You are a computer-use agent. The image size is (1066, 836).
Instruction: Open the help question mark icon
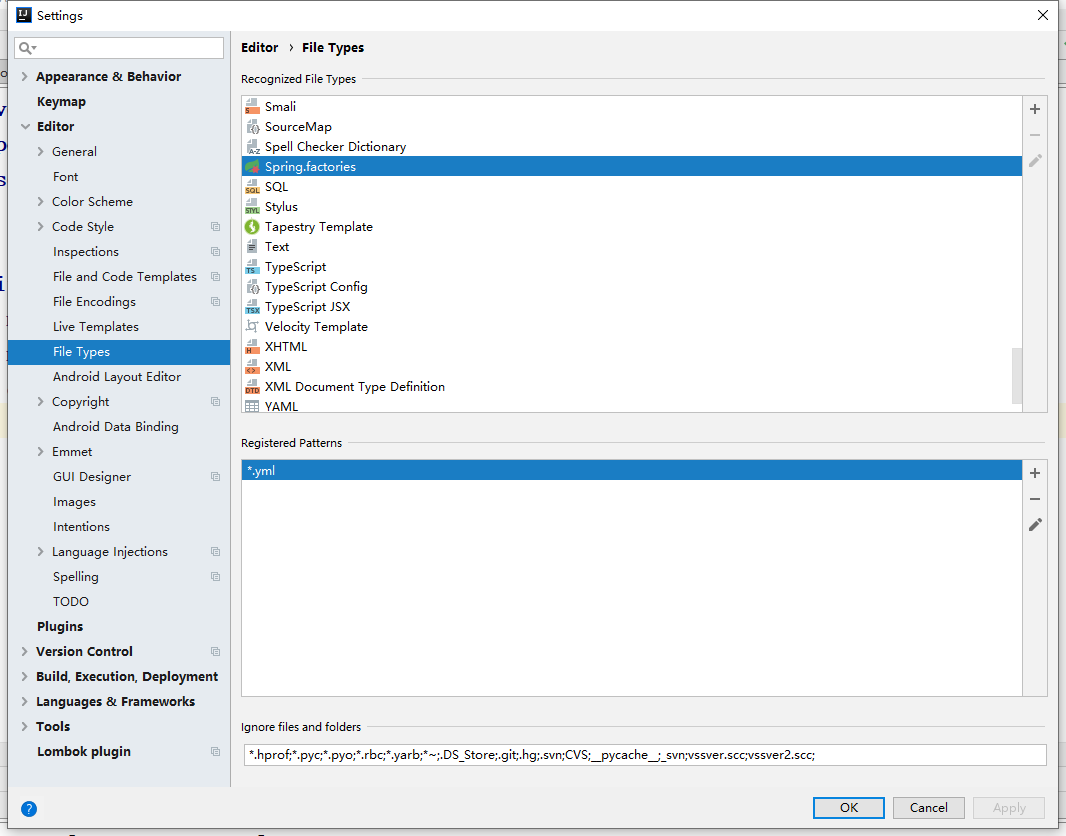coord(29,809)
